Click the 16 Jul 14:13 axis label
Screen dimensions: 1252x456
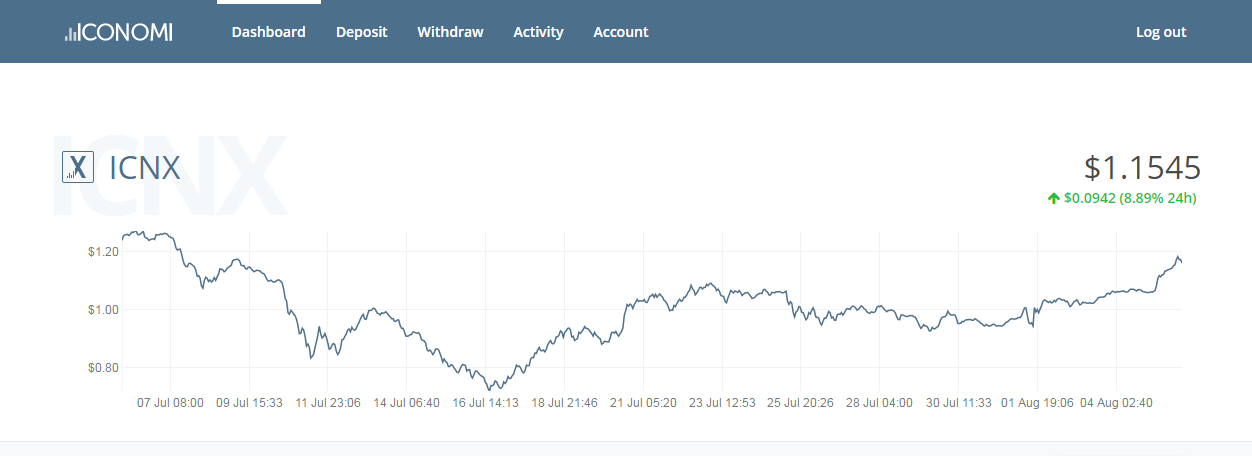pyautogui.click(x=486, y=403)
